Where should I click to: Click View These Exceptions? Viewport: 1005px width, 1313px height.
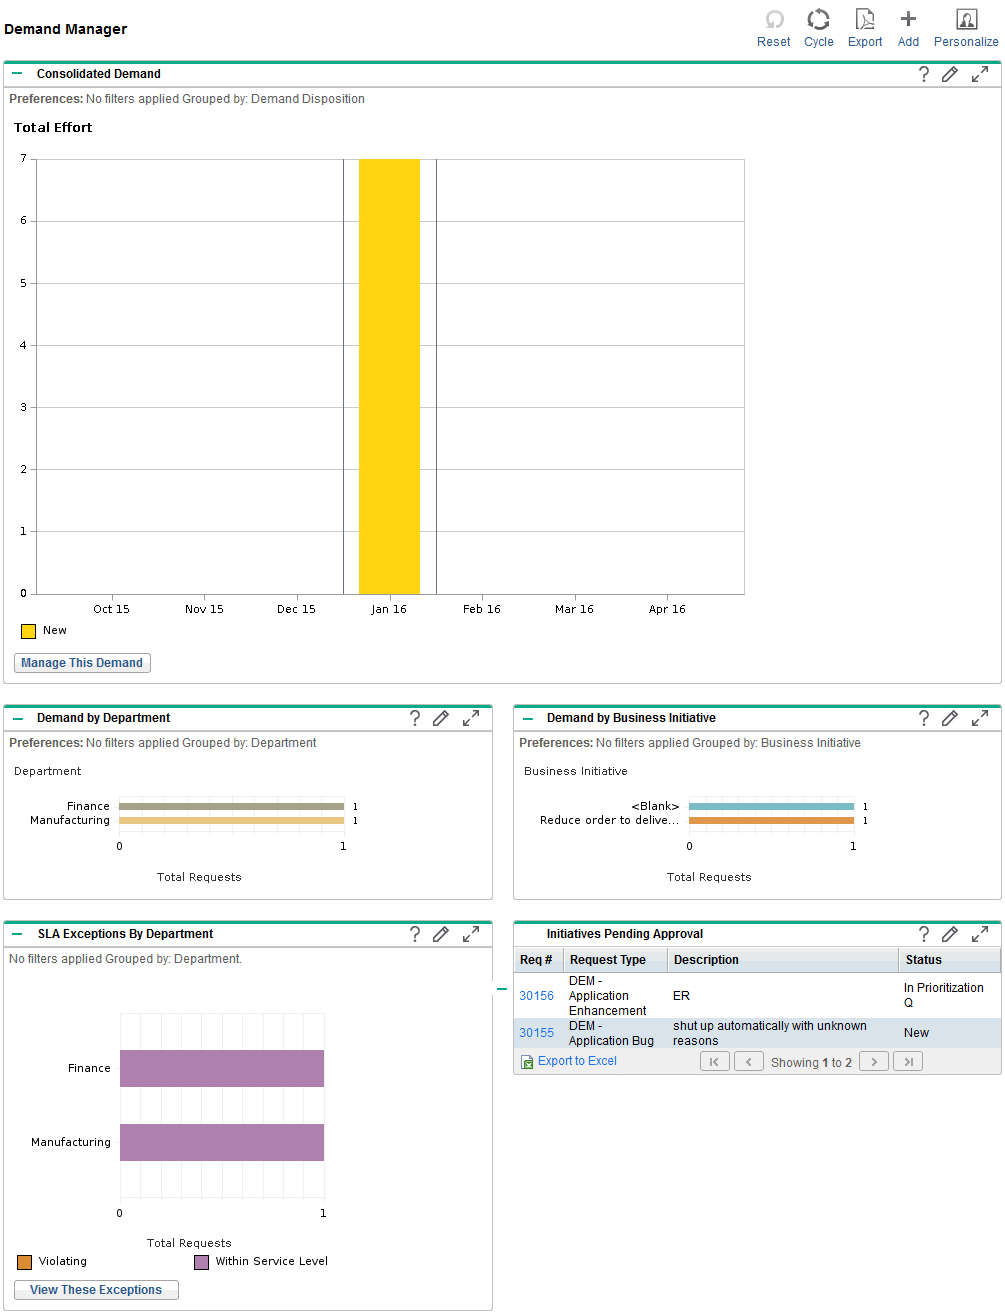[95, 1289]
